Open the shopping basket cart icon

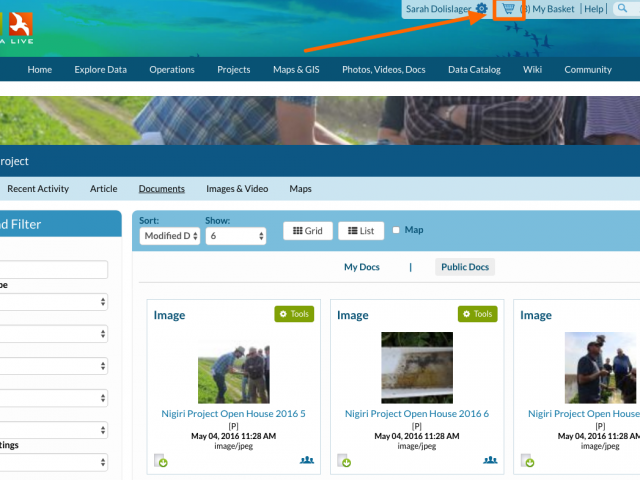(508, 9)
